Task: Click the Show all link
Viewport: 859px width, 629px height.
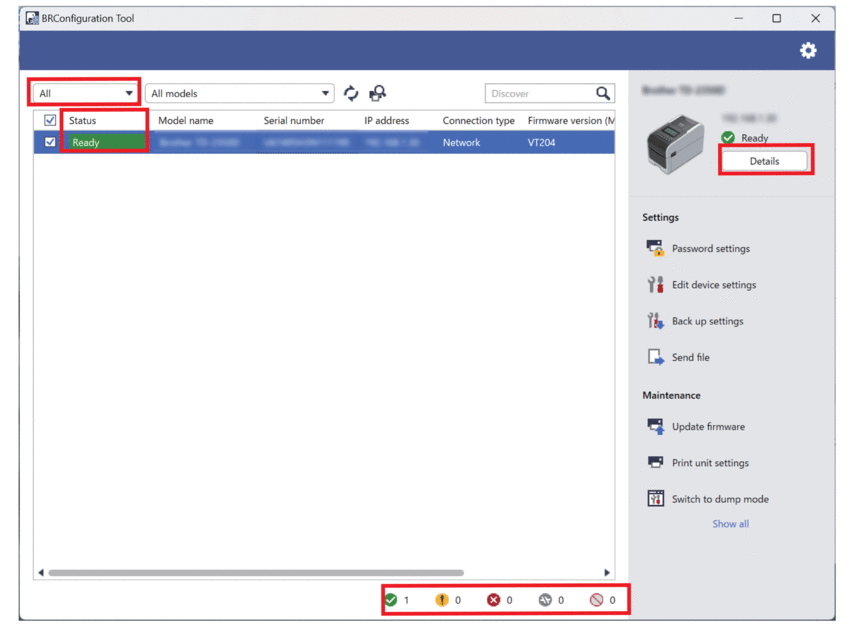Action: tap(730, 524)
